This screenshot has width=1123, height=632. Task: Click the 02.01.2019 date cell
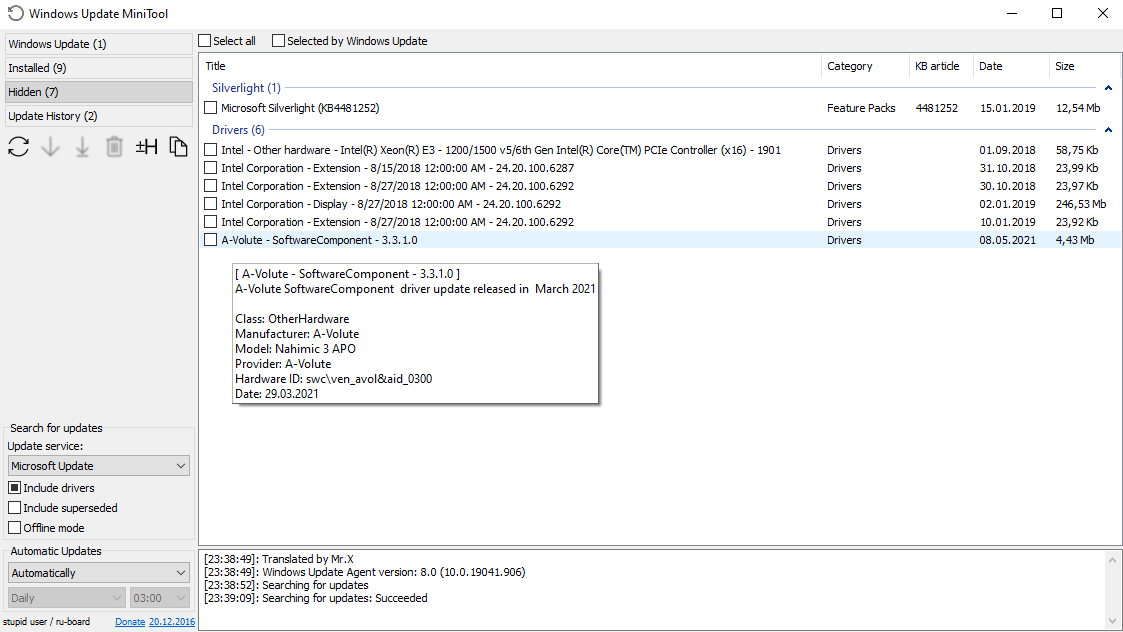tap(1008, 204)
